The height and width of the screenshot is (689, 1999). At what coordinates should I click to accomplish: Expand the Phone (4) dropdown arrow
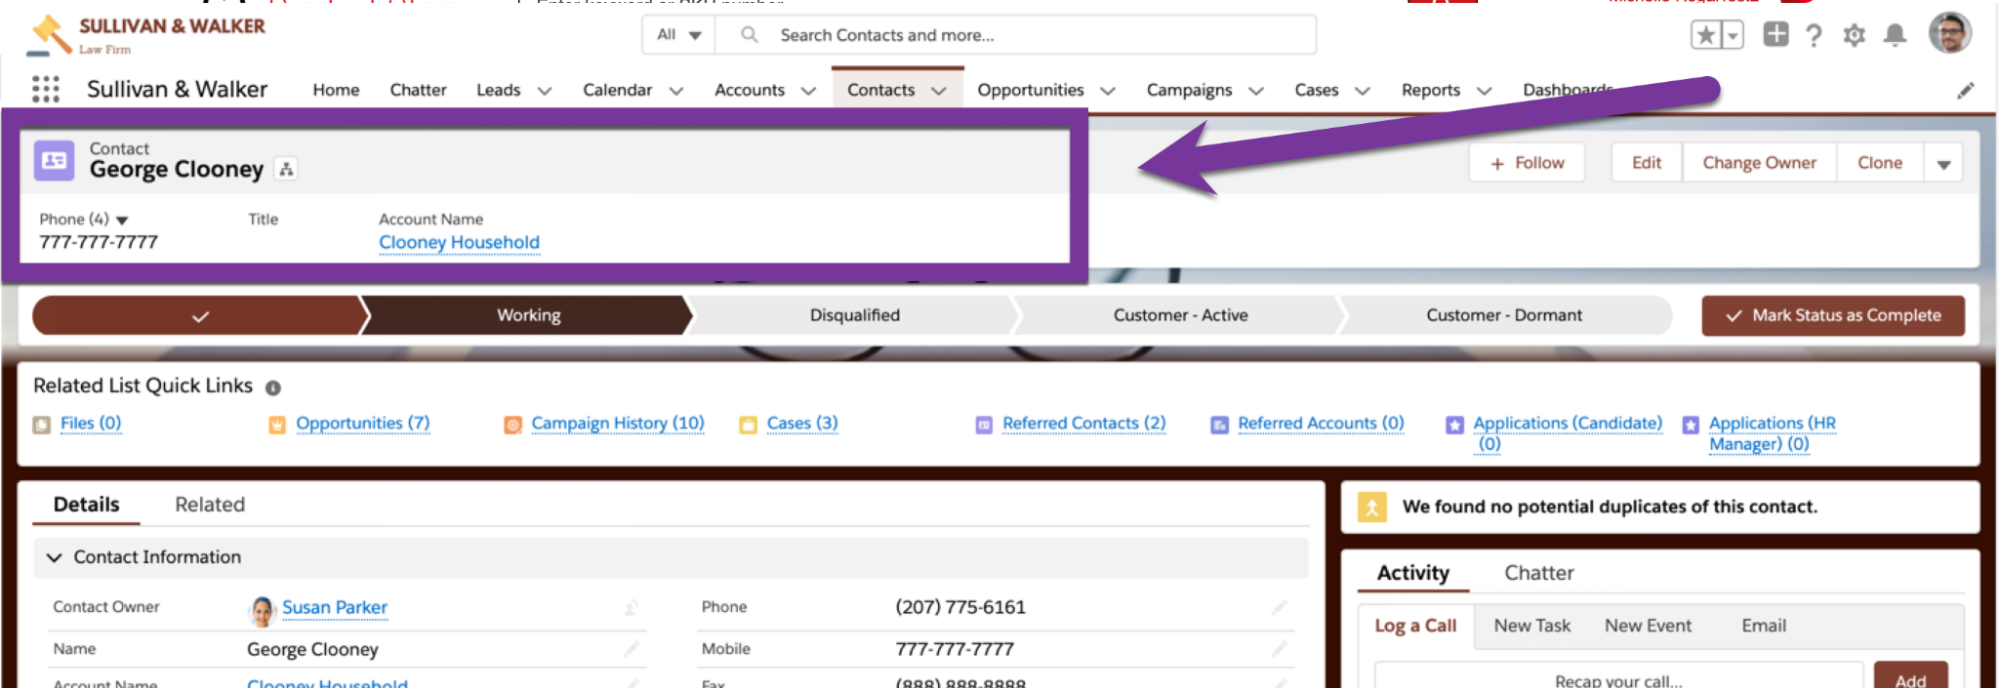pos(122,220)
